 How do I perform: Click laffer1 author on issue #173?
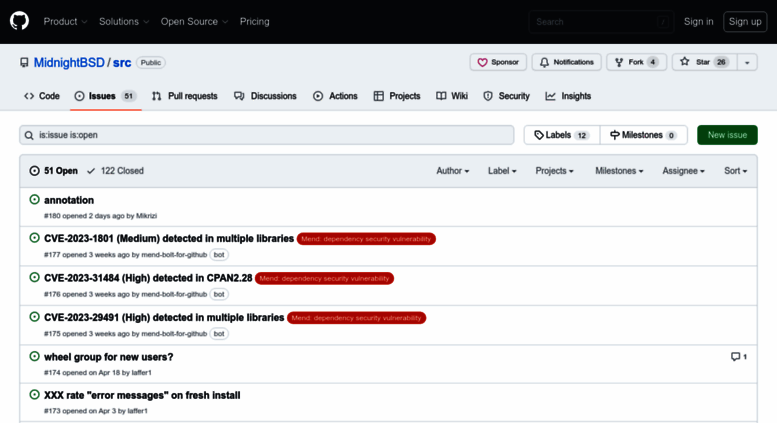[x=137, y=411]
